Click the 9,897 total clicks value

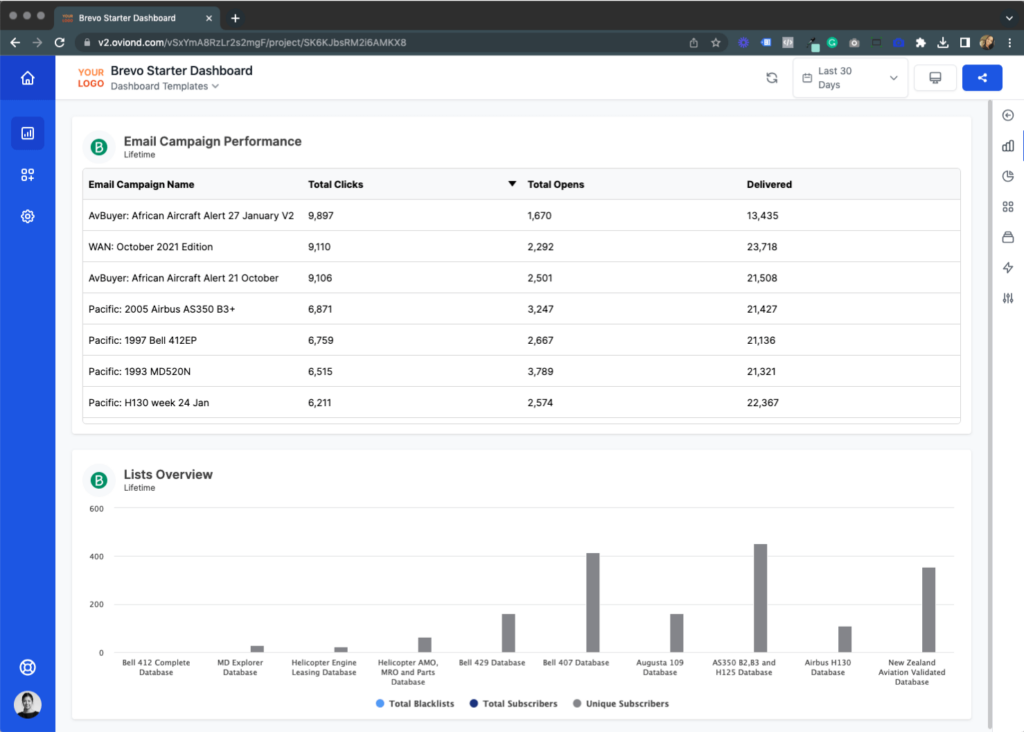click(321, 215)
